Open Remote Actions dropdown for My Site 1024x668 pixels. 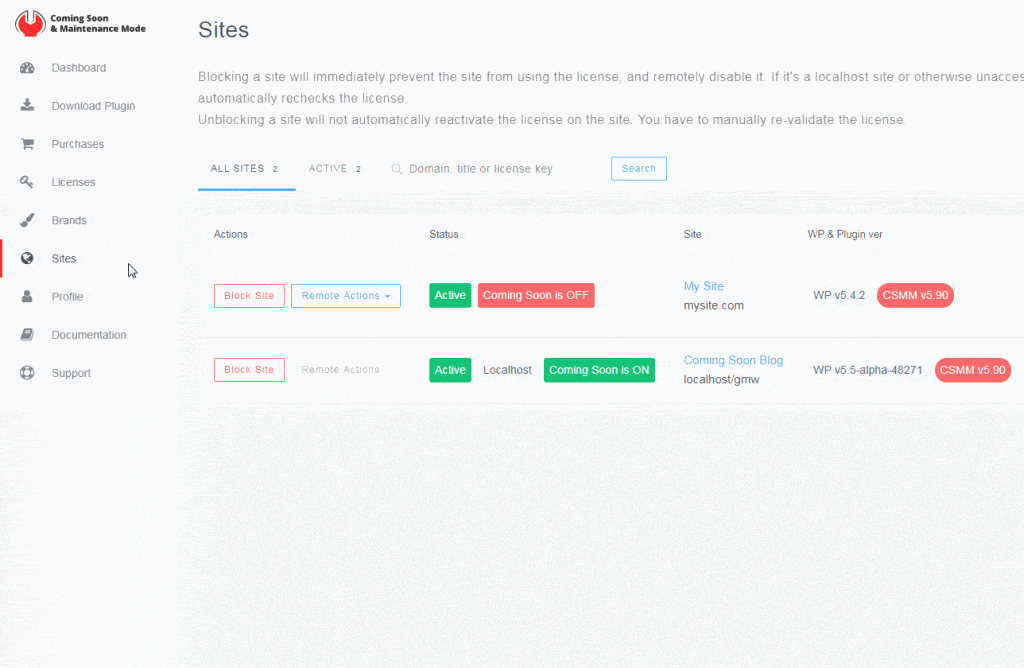click(345, 296)
